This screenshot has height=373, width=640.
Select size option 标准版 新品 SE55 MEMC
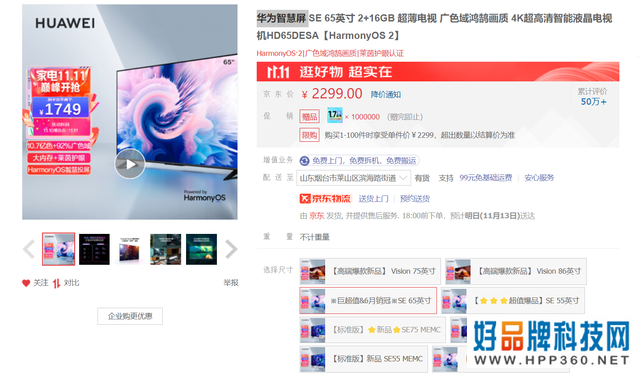(x=363, y=359)
